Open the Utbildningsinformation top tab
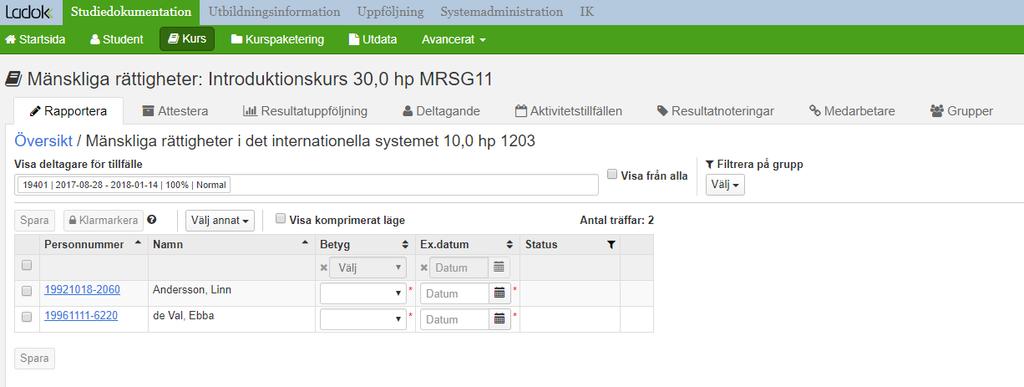This screenshot has height=387, width=1024. point(274,12)
